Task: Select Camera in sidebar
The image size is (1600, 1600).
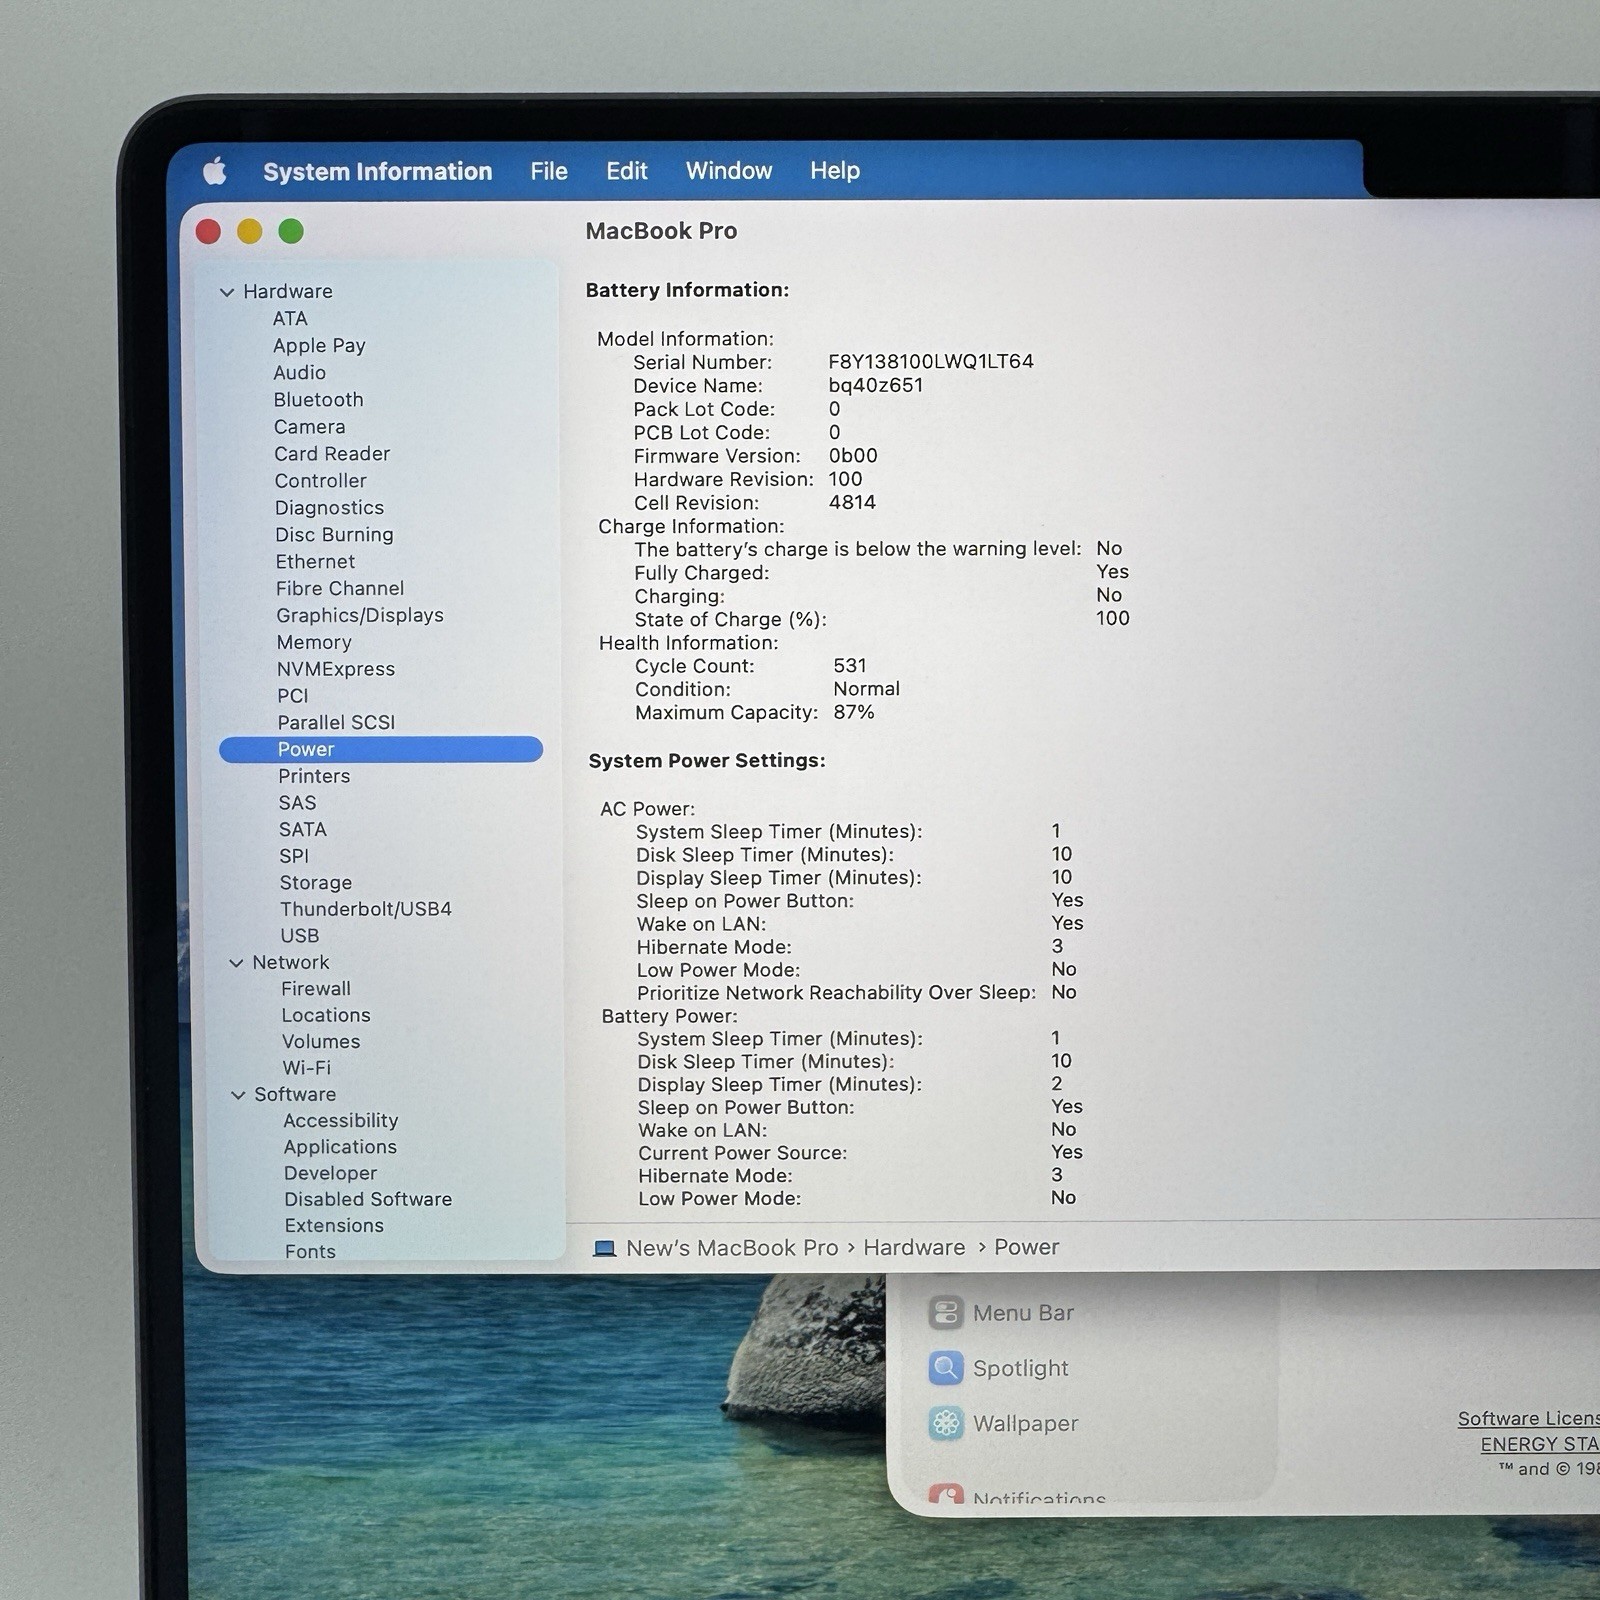Action: tap(309, 426)
